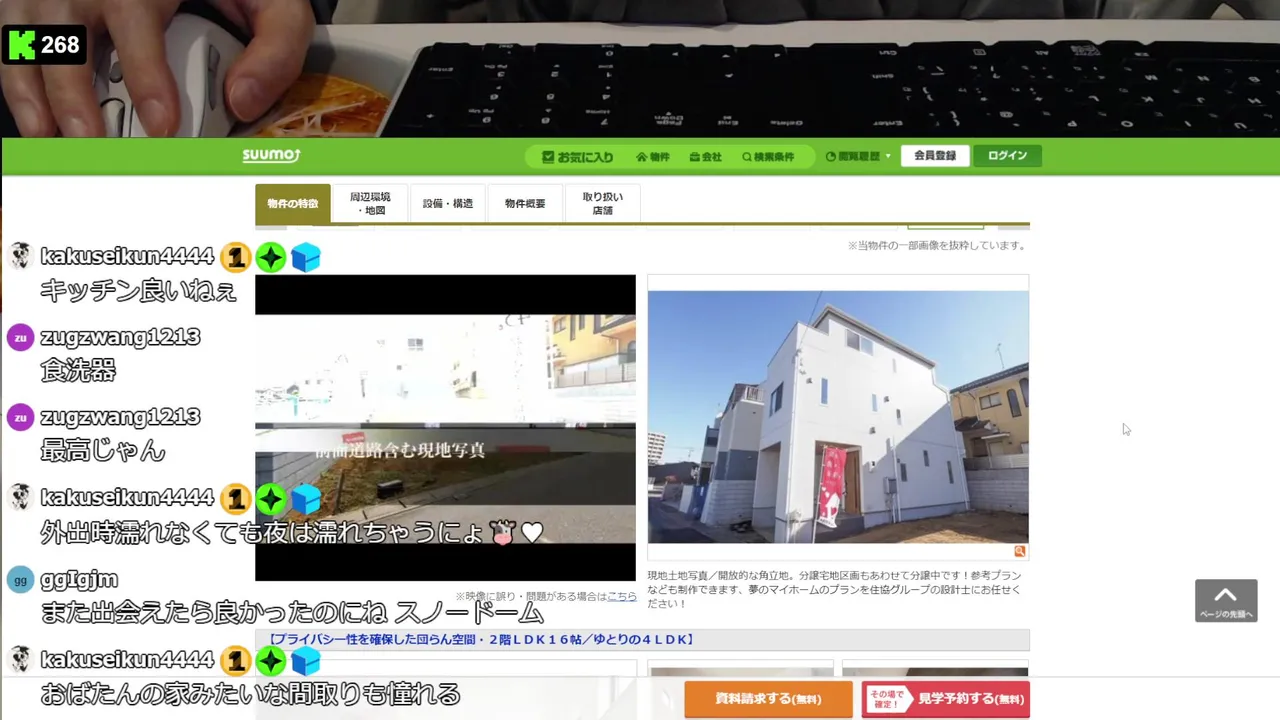1280x720 pixels.
Task: Click the 見学予約する(無料) red button
Action: point(945,699)
